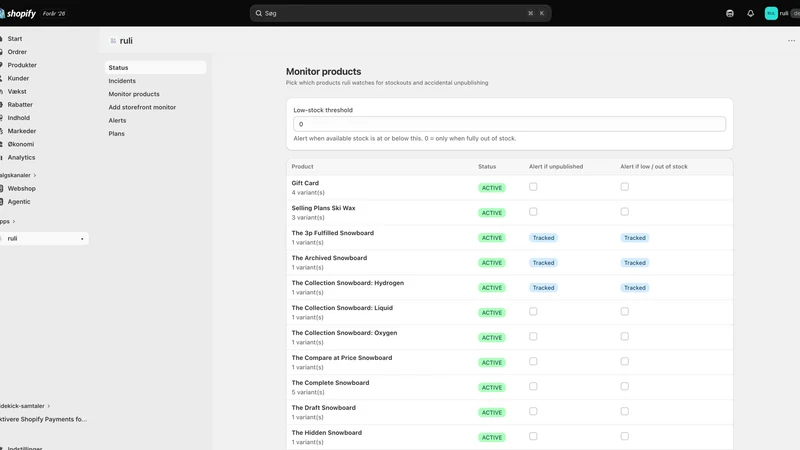Viewport: 800px width, 450px height.
Task: Open Ordrer in sidebar
Action: tap(17, 52)
